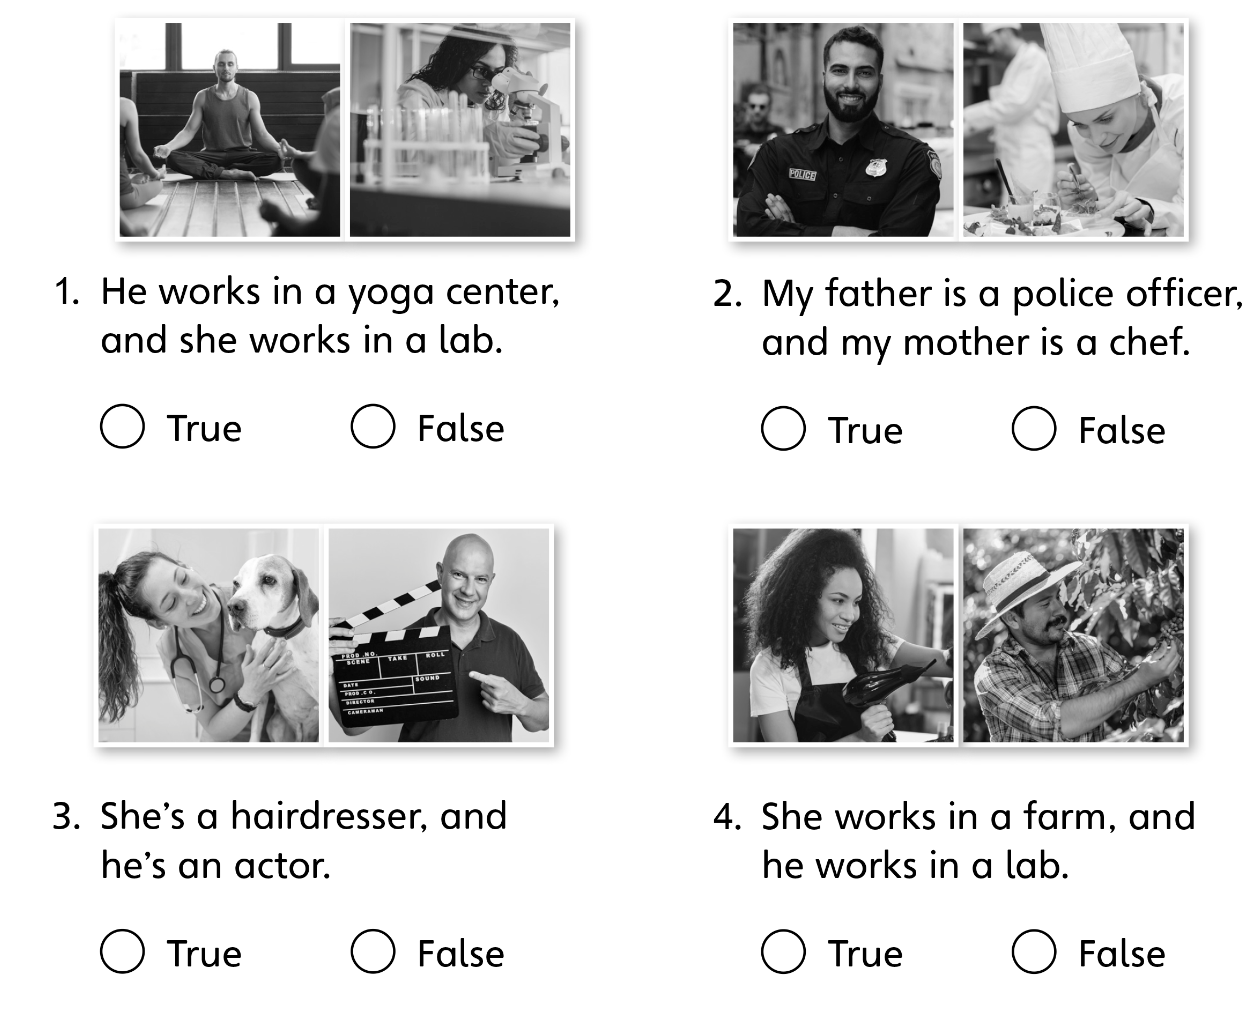The image size is (1260, 1010).
Task: Click the photo of the woman holding a hairdryer
Action: click(x=843, y=636)
